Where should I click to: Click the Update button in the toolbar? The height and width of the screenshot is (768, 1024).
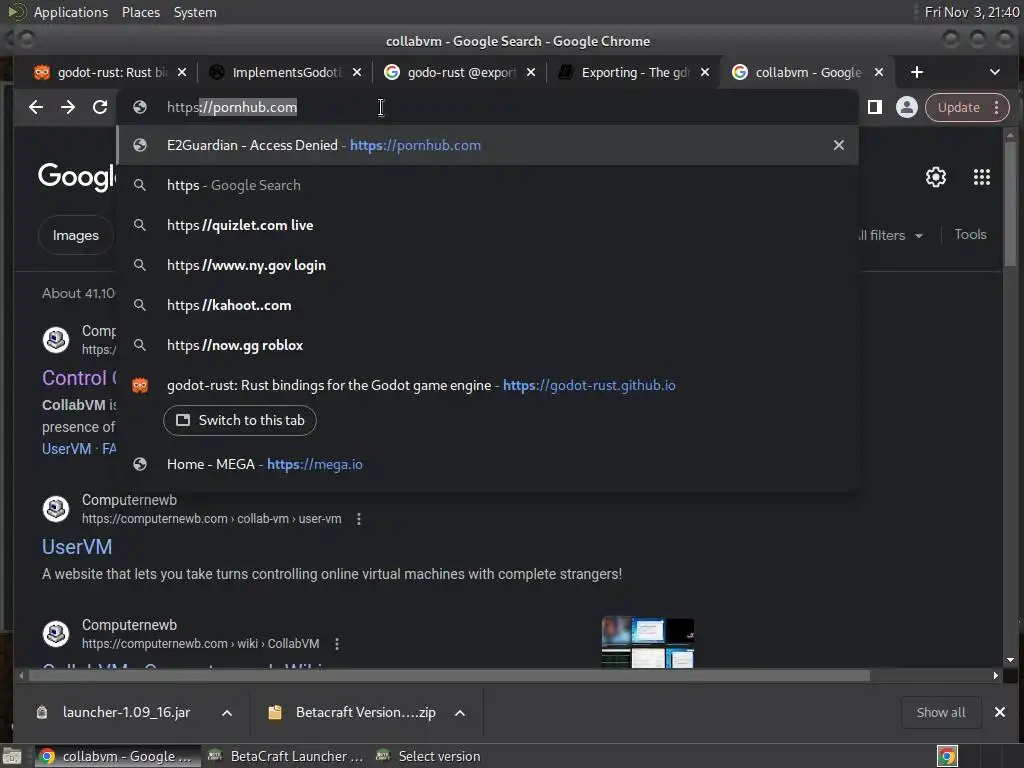pos(959,107)
